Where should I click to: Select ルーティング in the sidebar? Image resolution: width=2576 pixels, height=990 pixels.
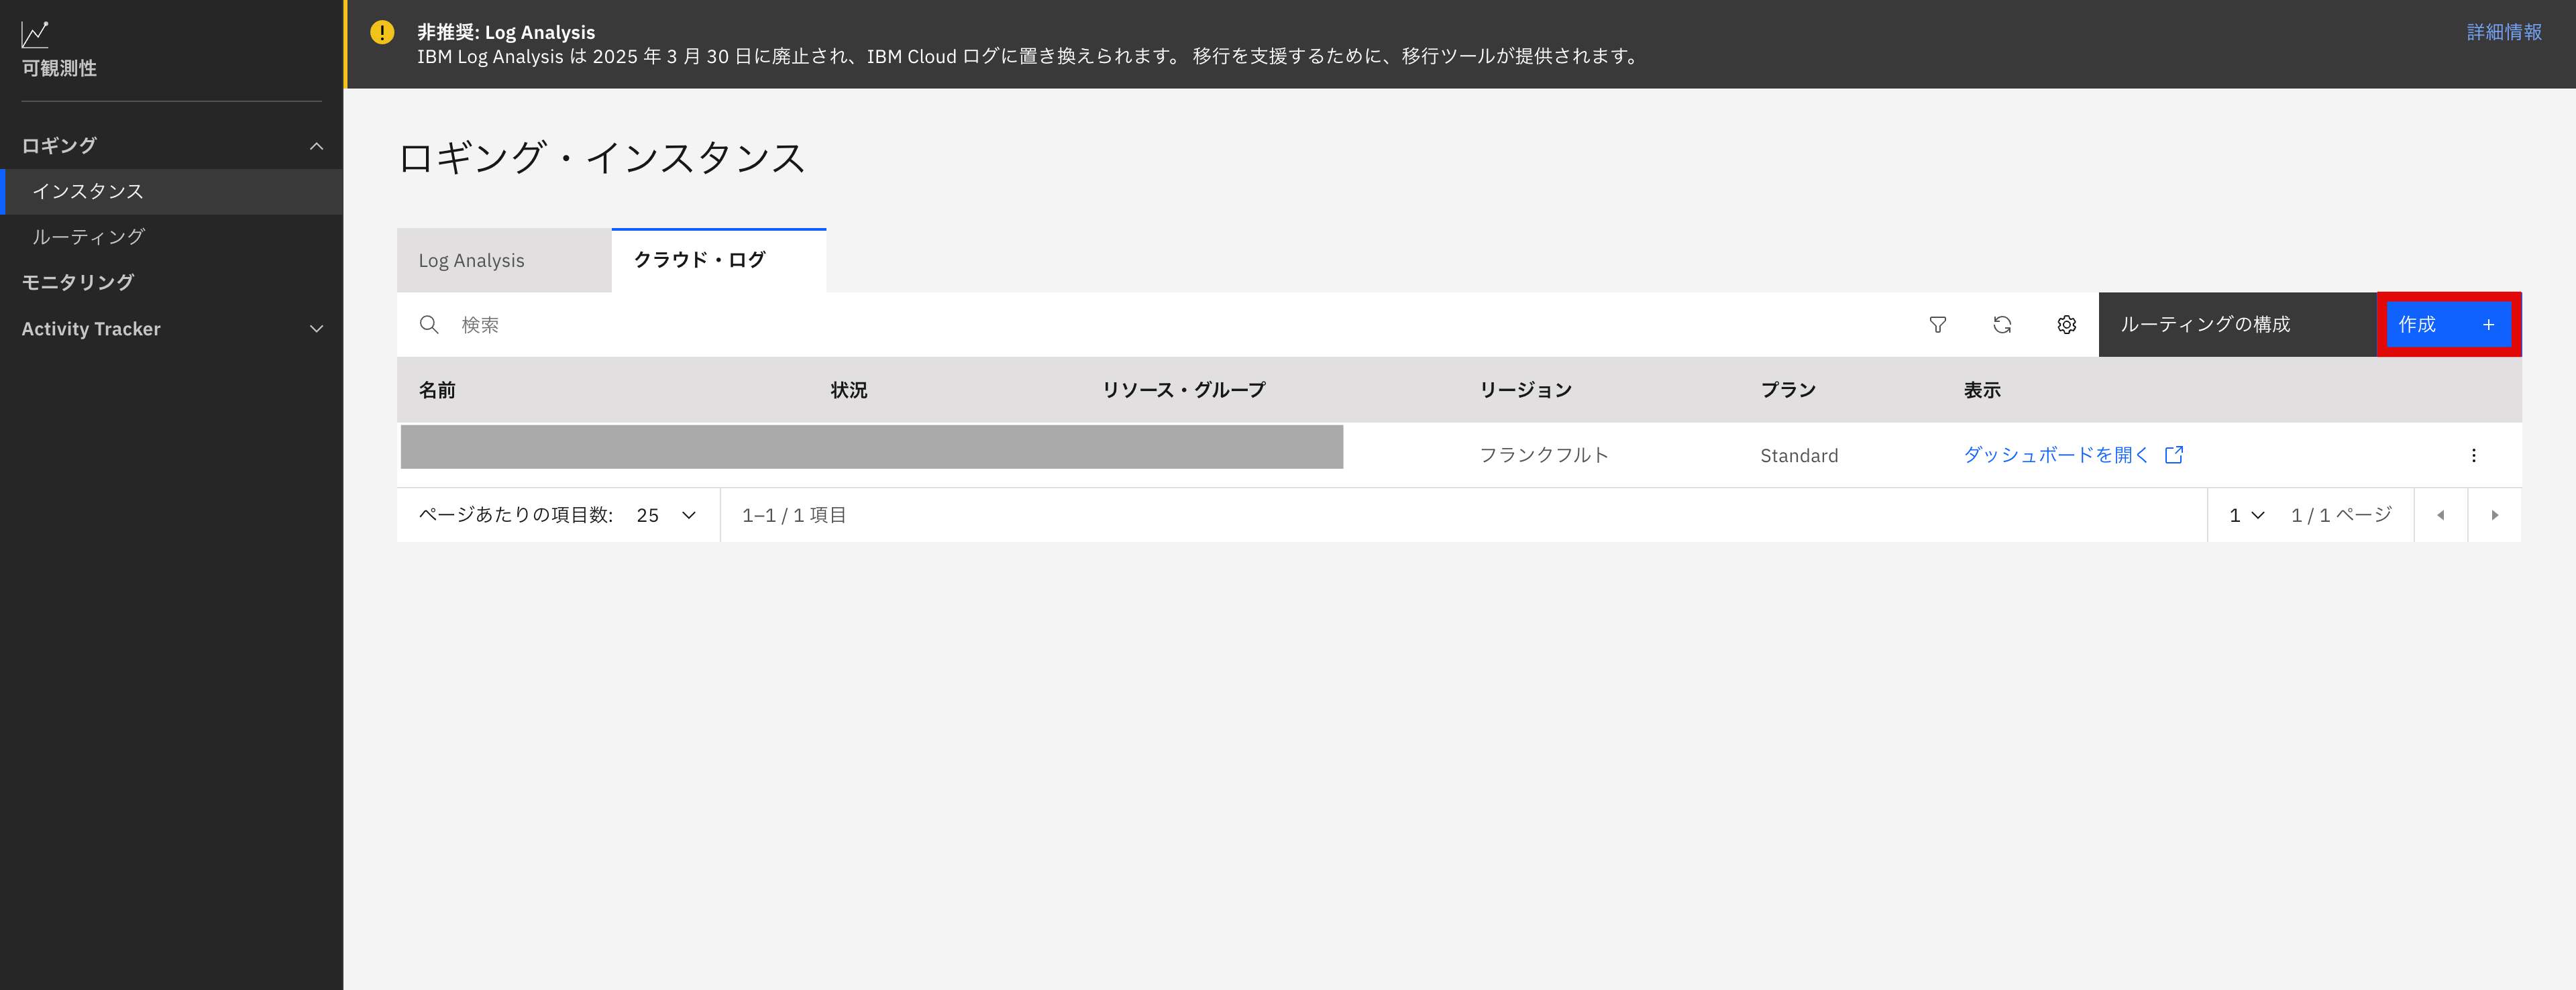87,236
